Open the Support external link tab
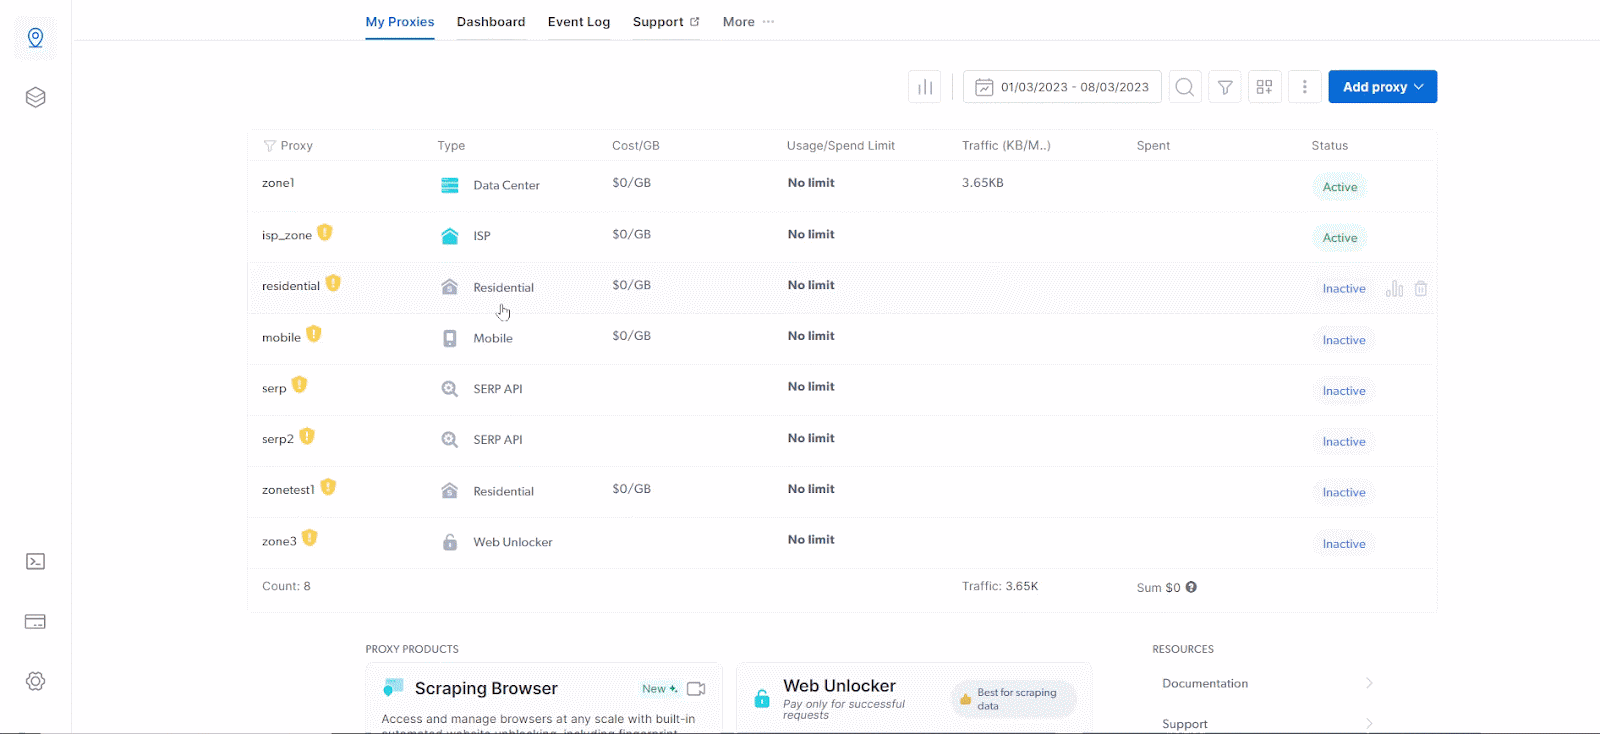 [666, 22]
